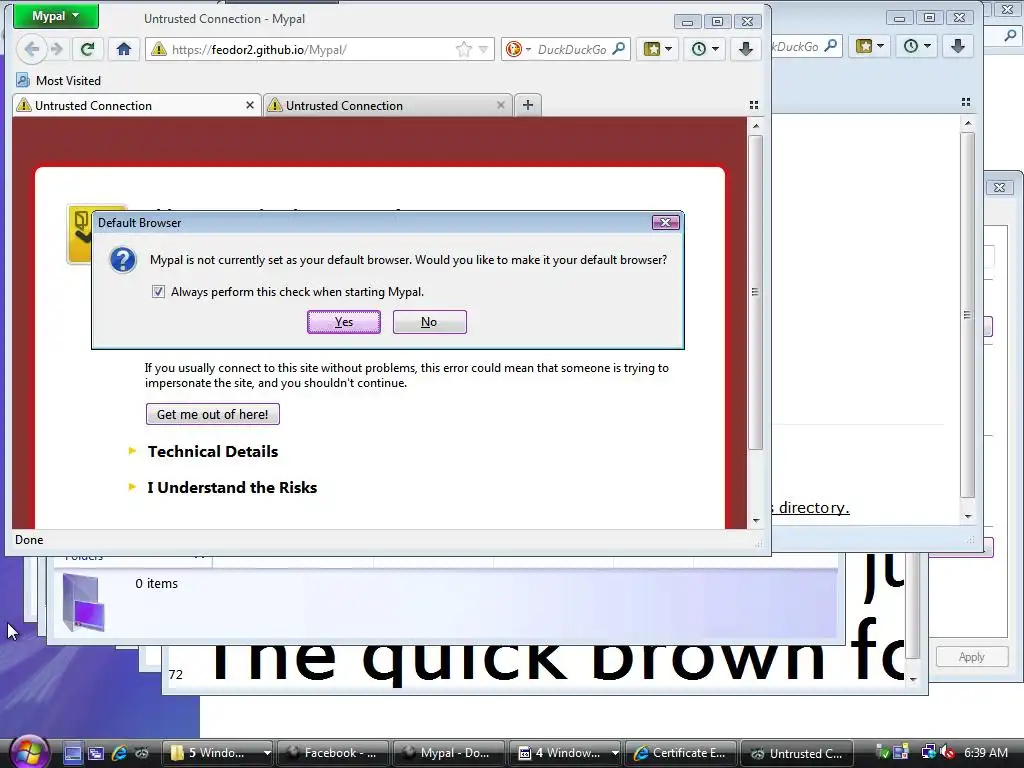Go forward with the Forward arrow button
The image size is (1024, 768).
[x=57, y=49]
